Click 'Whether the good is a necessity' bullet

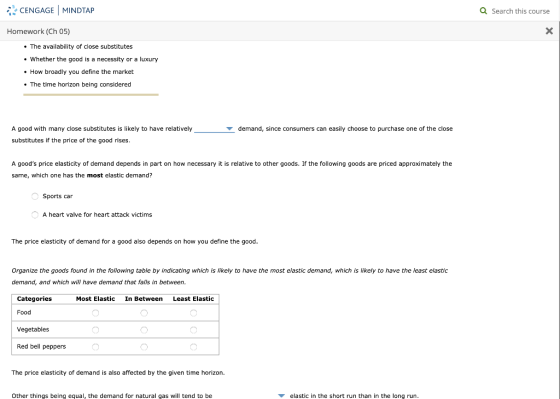click(94, 59)
